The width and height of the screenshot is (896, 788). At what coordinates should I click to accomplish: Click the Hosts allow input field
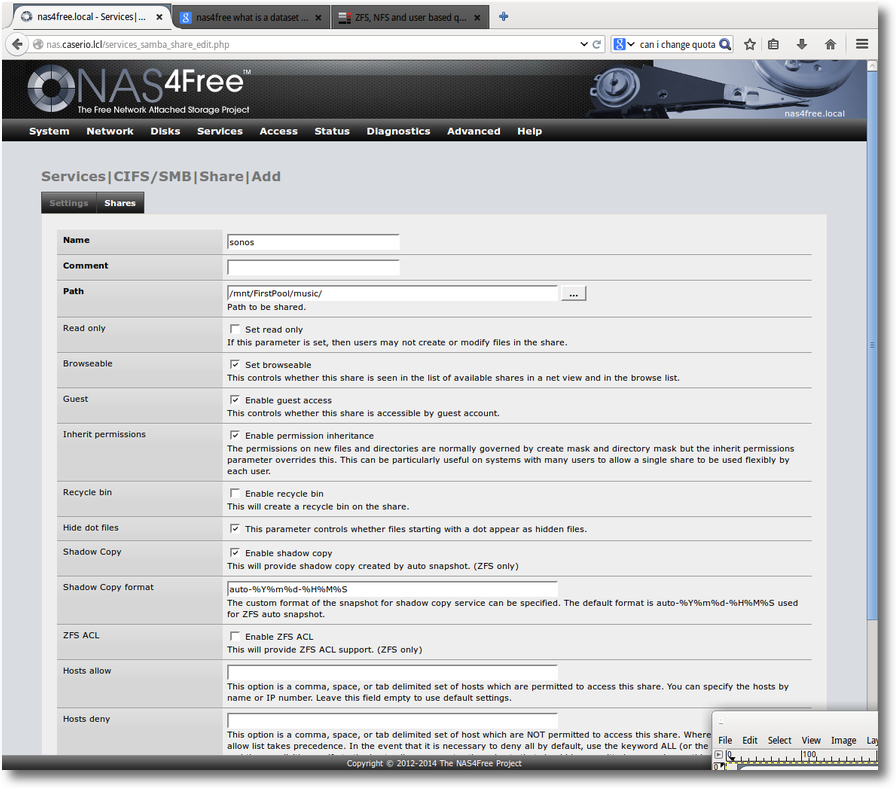(x=392, y=672)
